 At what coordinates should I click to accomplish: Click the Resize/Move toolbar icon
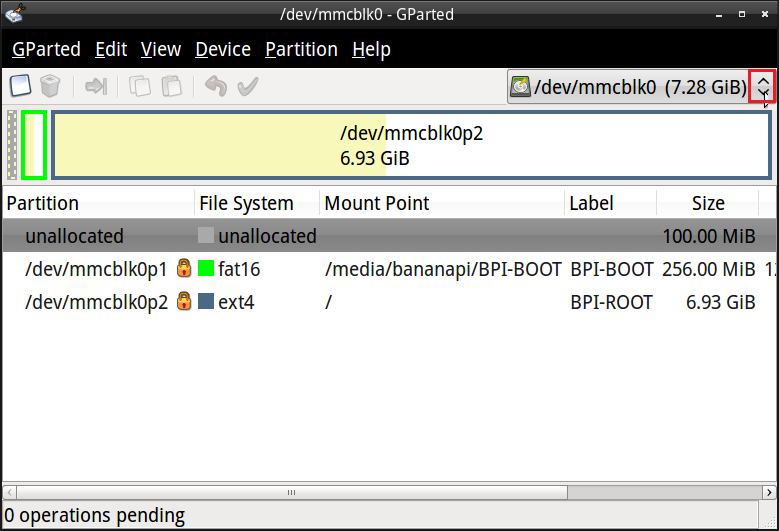click(96, 87)
